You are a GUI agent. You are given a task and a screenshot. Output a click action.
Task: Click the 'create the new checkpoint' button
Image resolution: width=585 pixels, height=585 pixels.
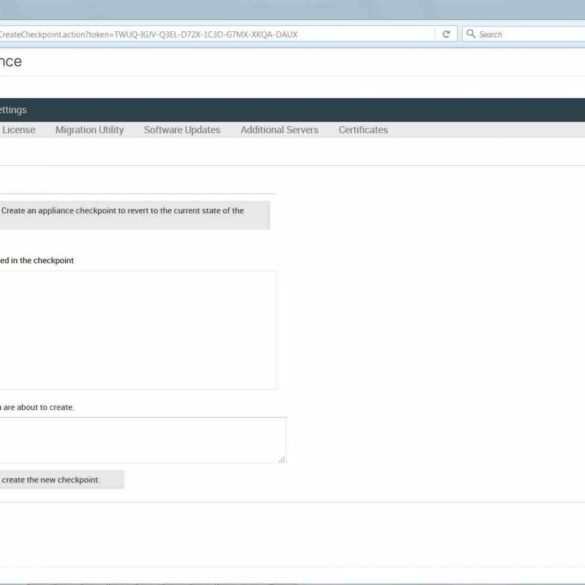pos(62,480)
